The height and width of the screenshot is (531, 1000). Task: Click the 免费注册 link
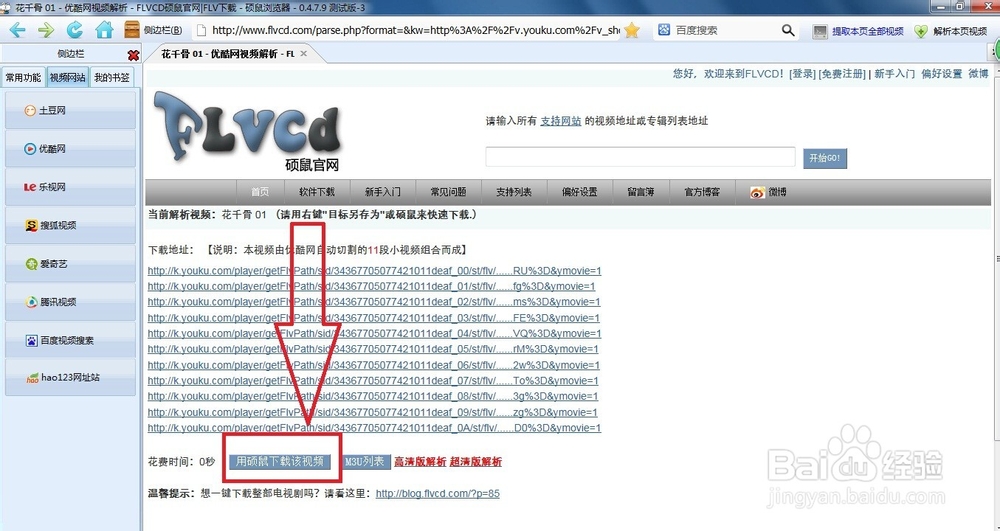pos(842,74)
